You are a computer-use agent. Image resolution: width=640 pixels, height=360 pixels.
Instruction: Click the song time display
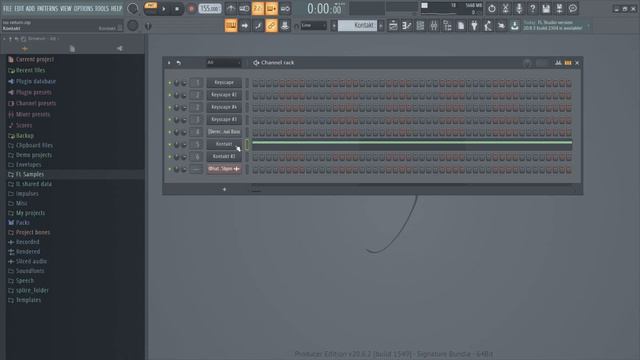[325, 9]
